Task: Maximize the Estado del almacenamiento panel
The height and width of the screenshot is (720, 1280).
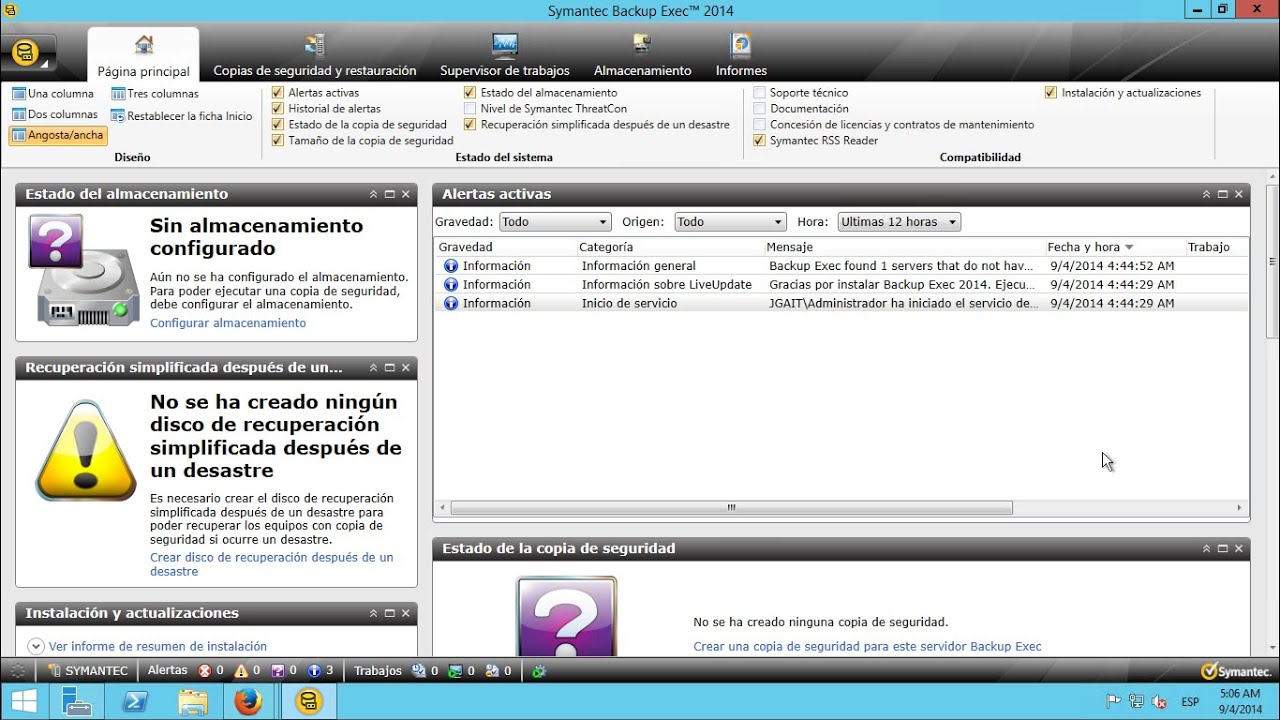Action: click(390, 194)
